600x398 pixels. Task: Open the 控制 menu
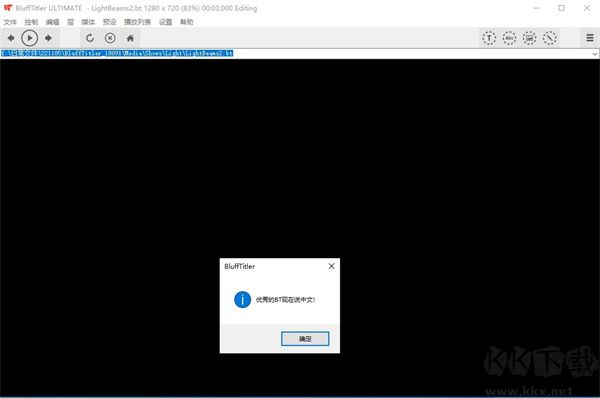coord(31,22)
